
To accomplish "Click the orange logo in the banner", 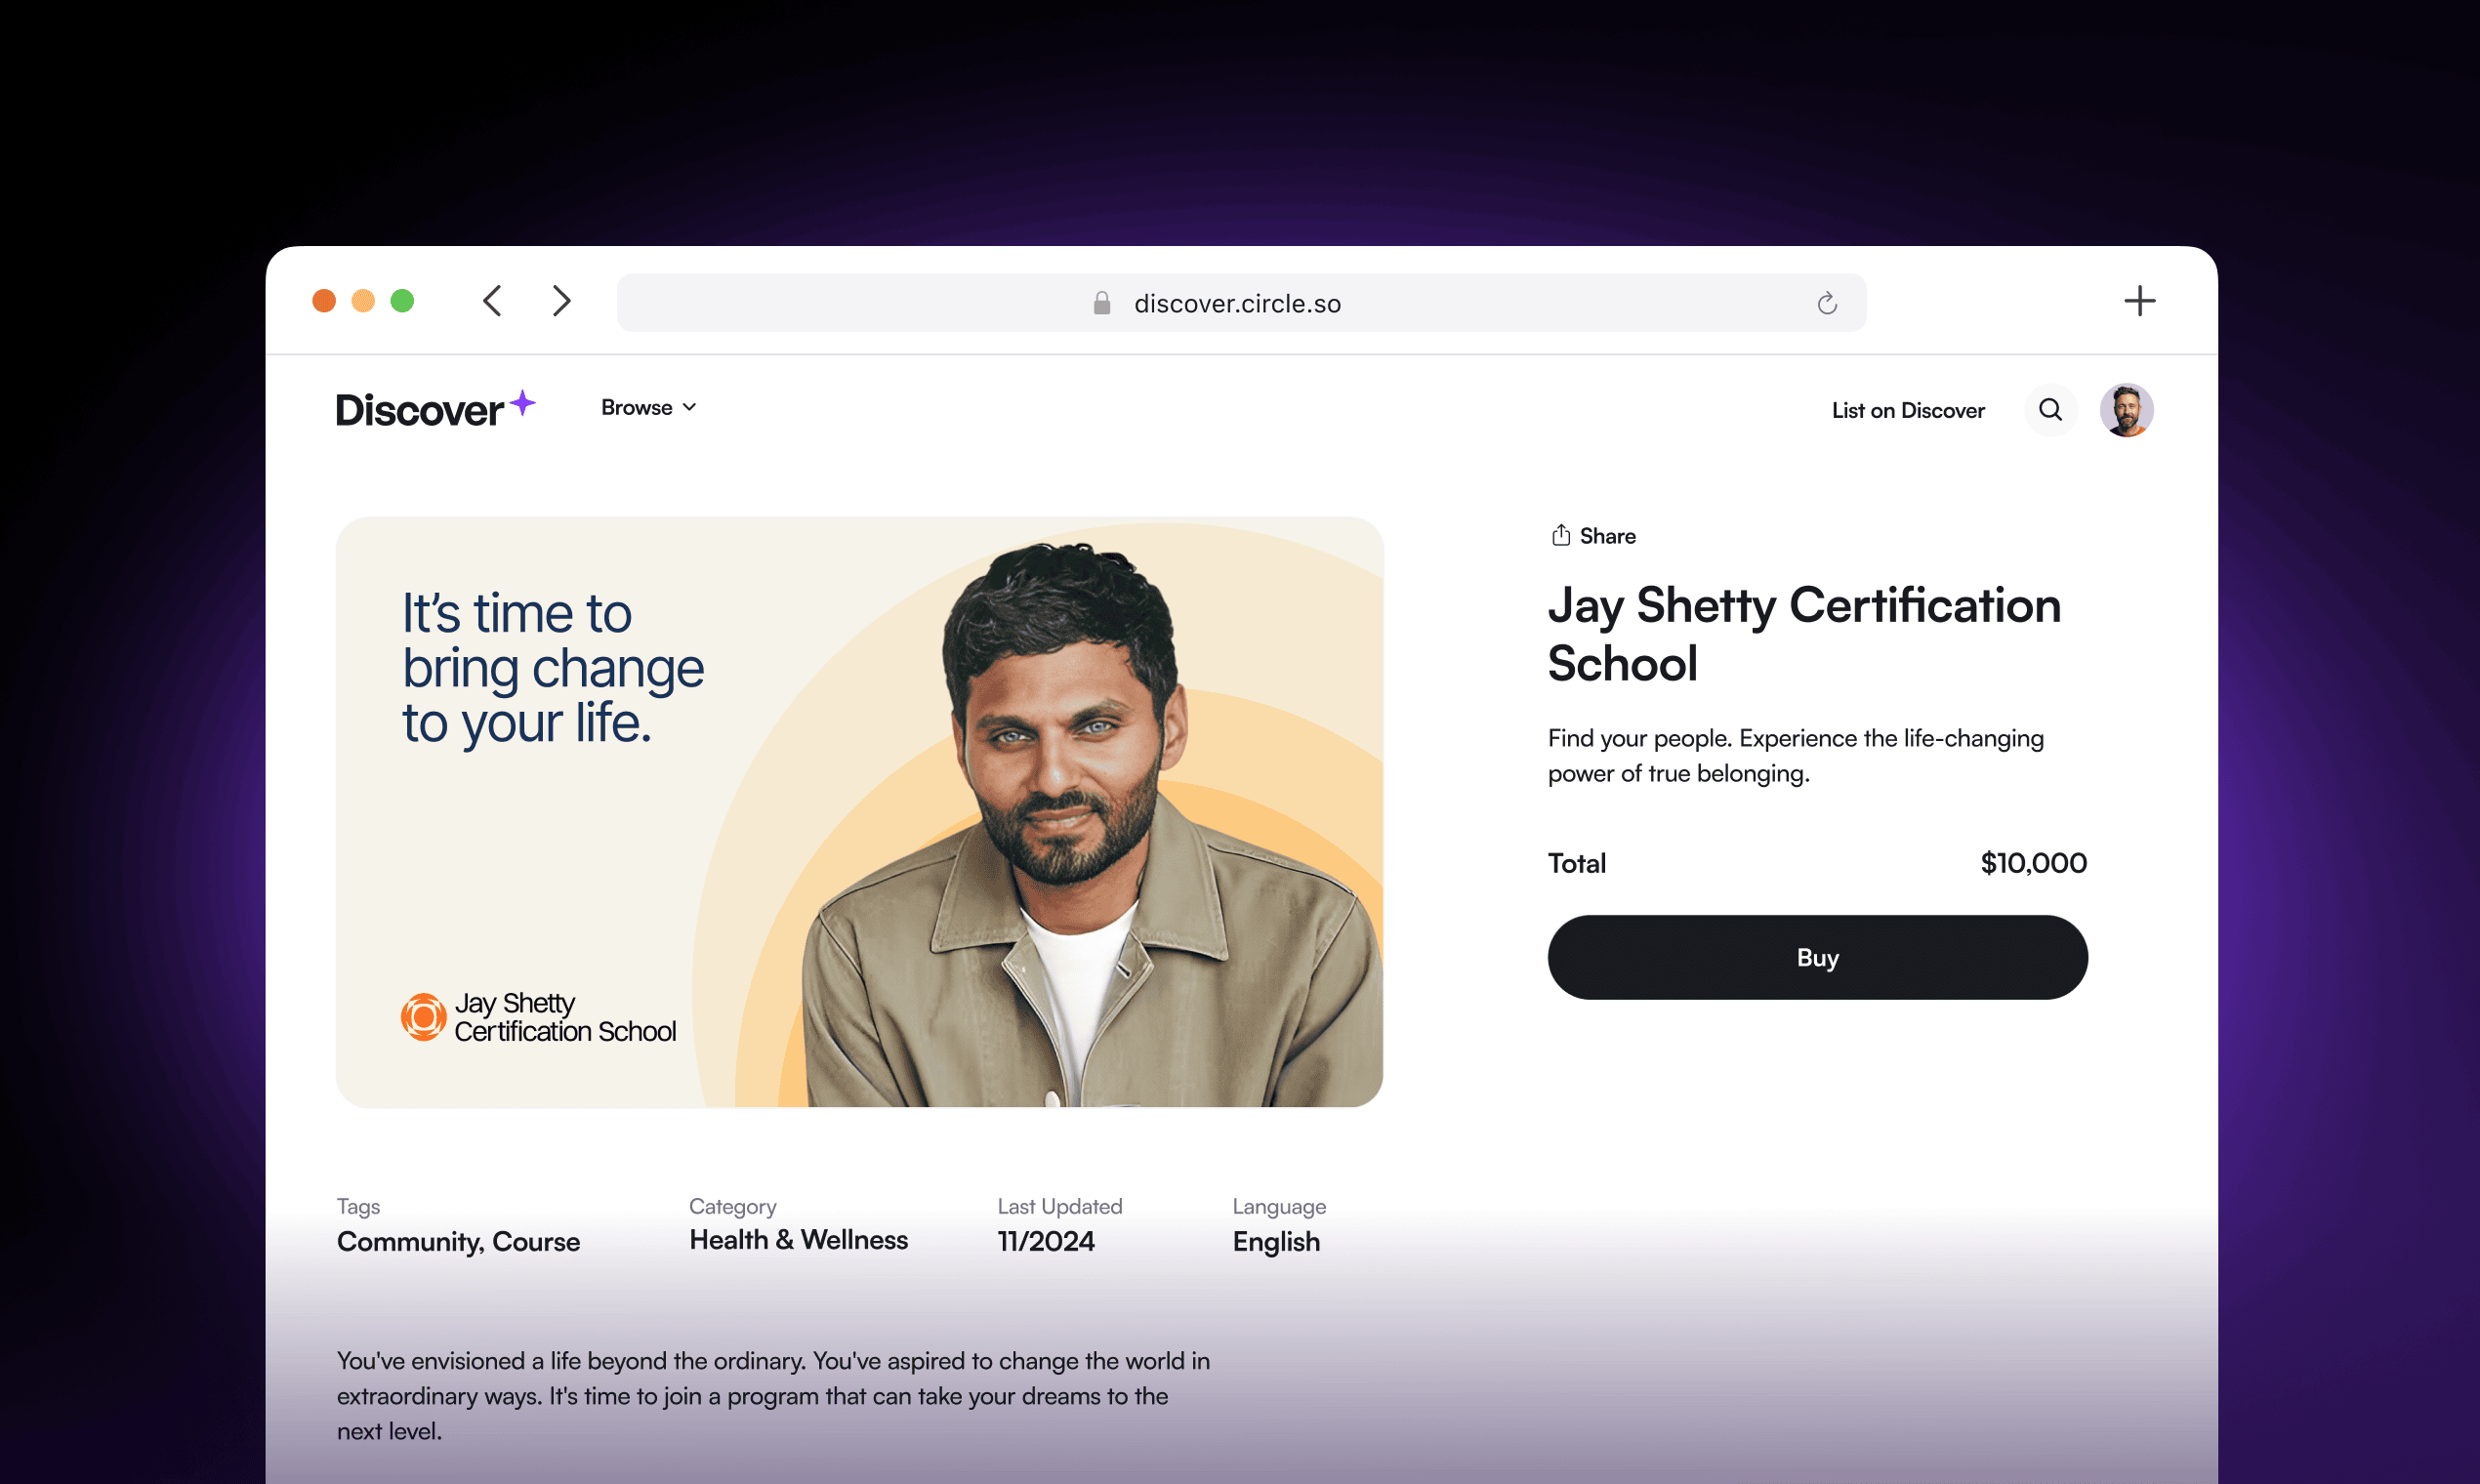I will click(423, 1017).
